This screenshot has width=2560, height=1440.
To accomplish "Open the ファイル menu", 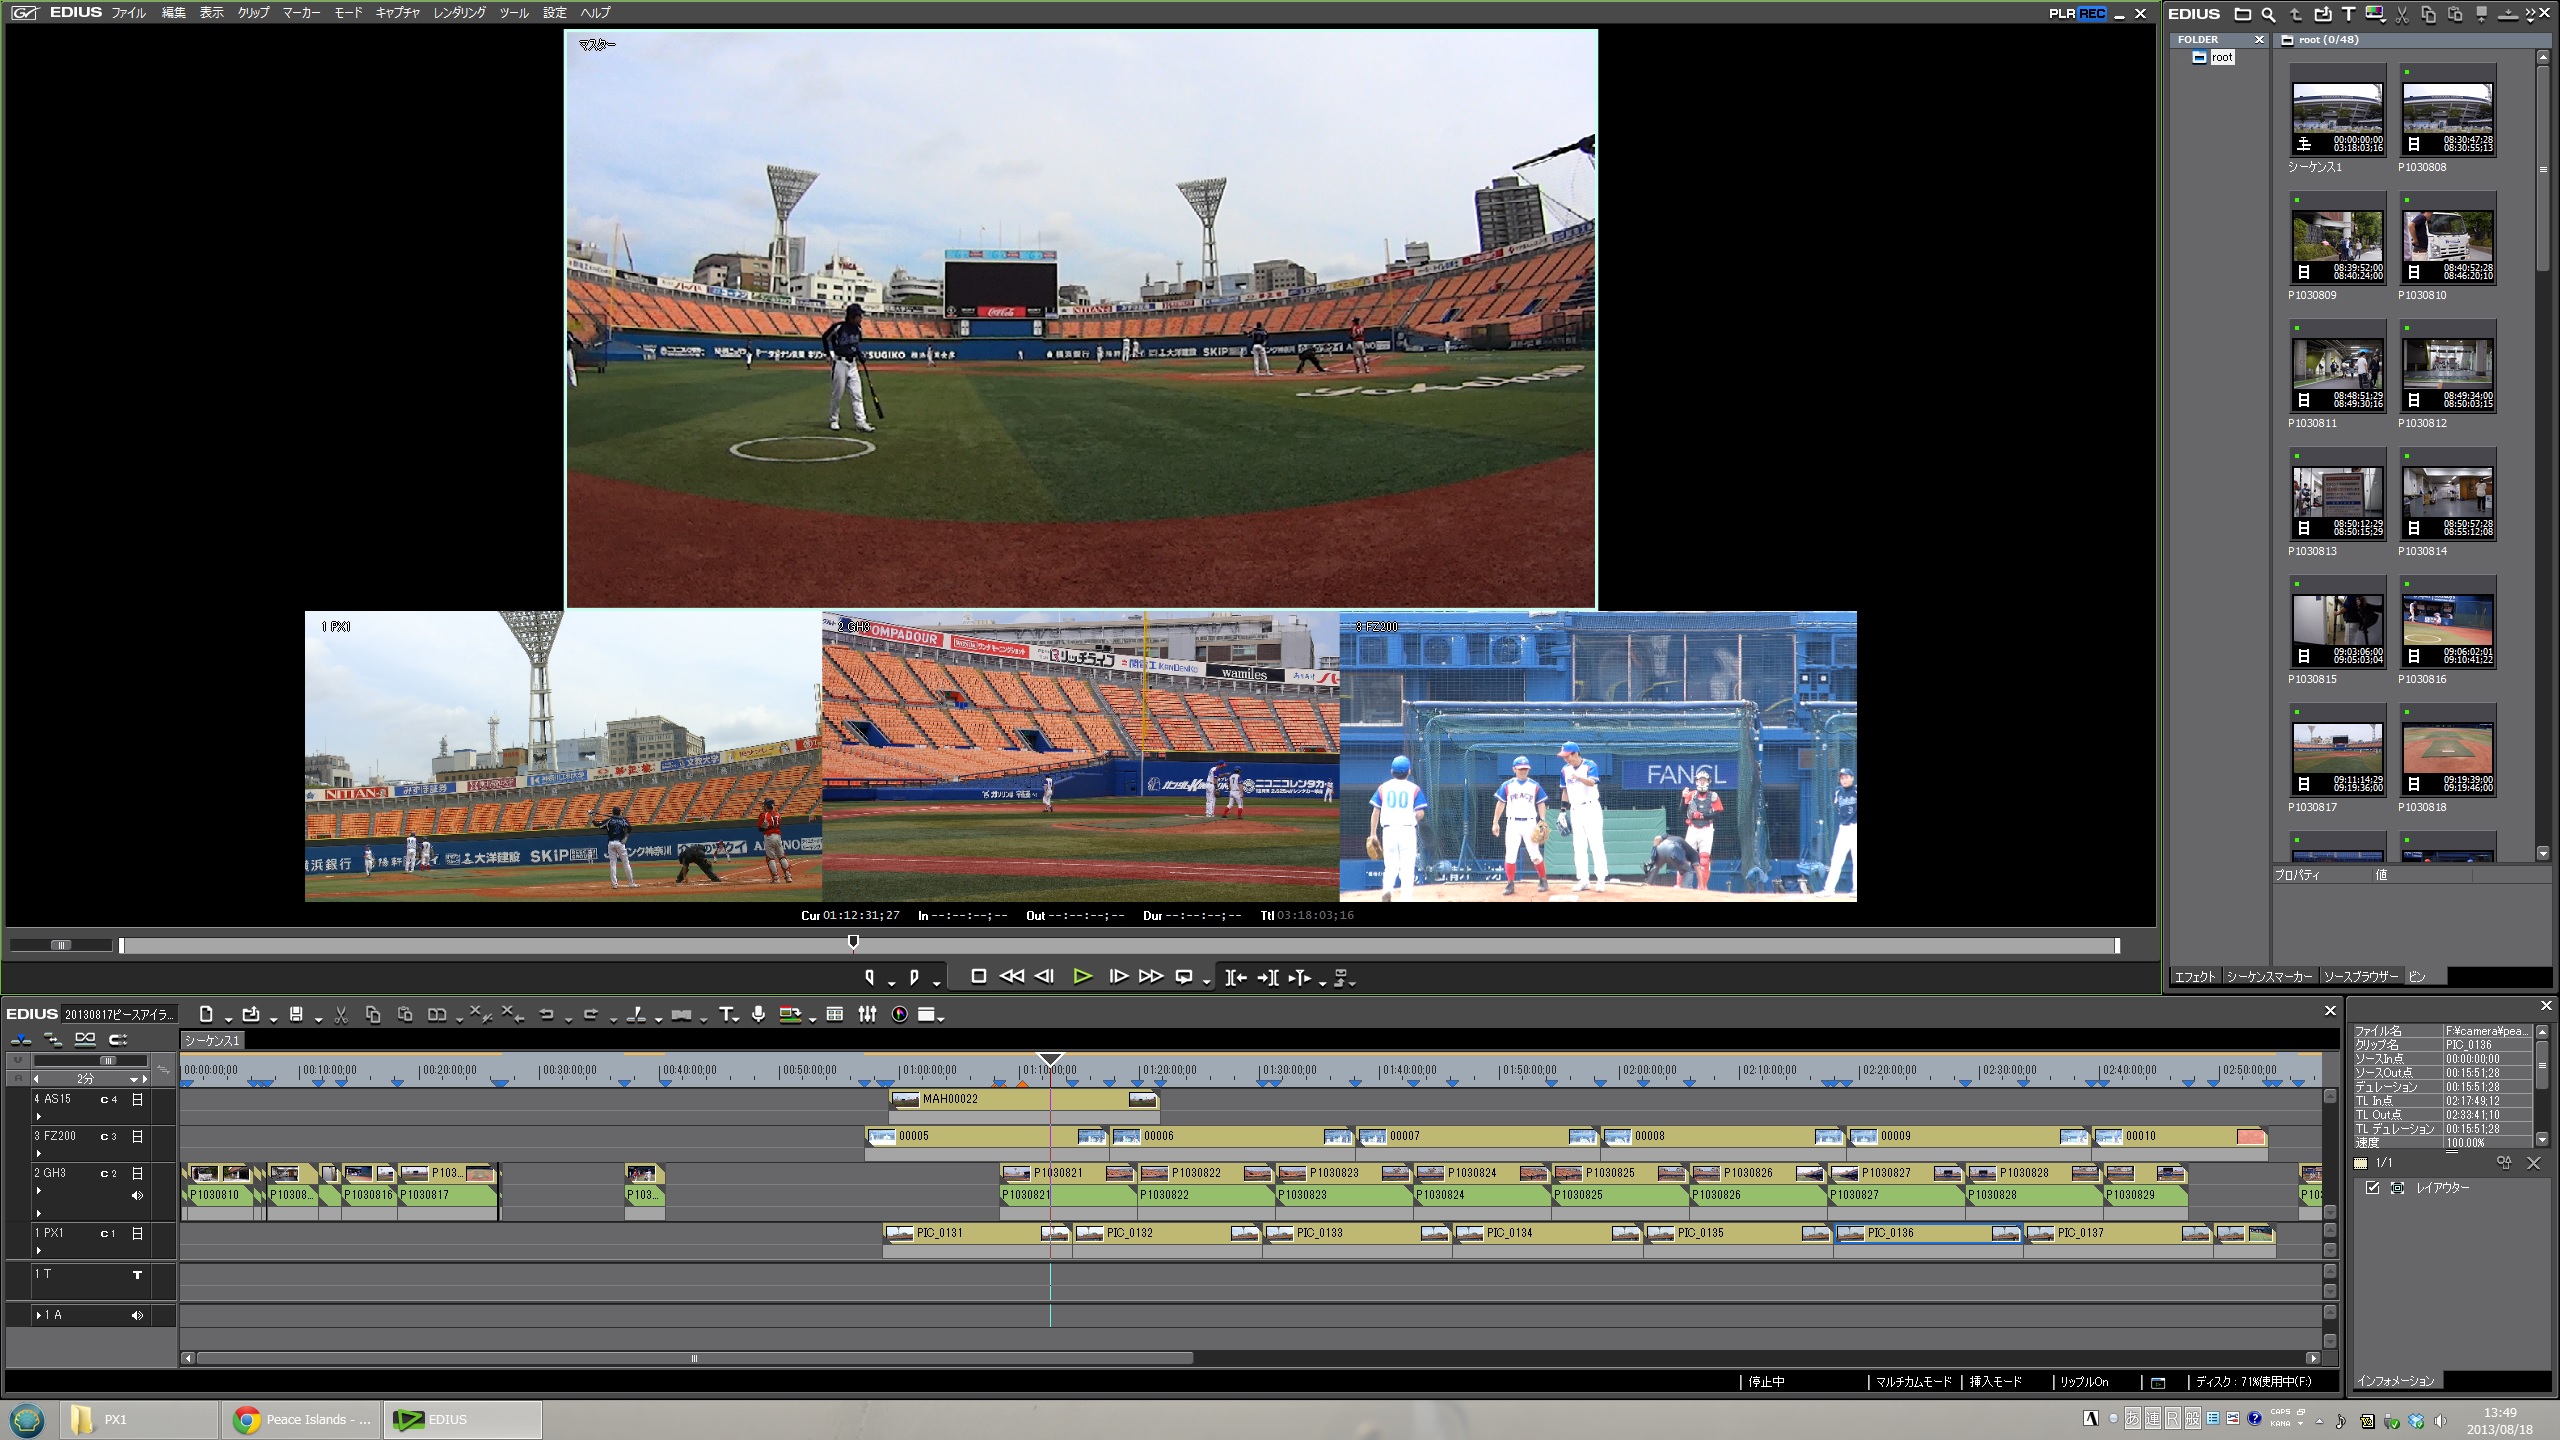I will tap(128, 13).
